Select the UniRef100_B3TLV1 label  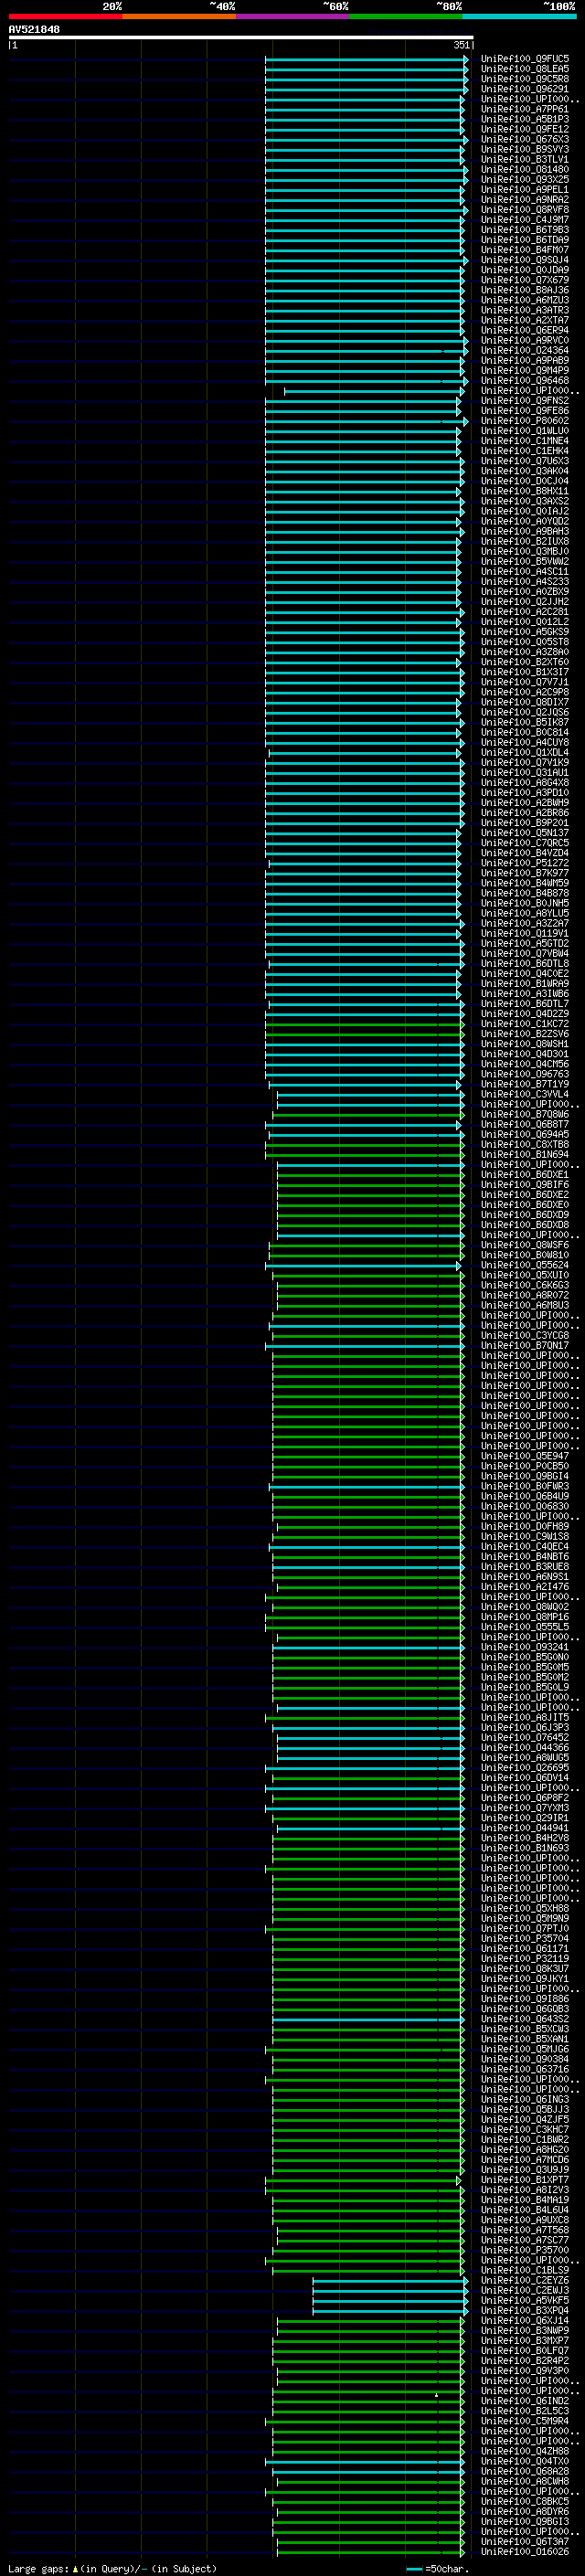tap(525, 159)
